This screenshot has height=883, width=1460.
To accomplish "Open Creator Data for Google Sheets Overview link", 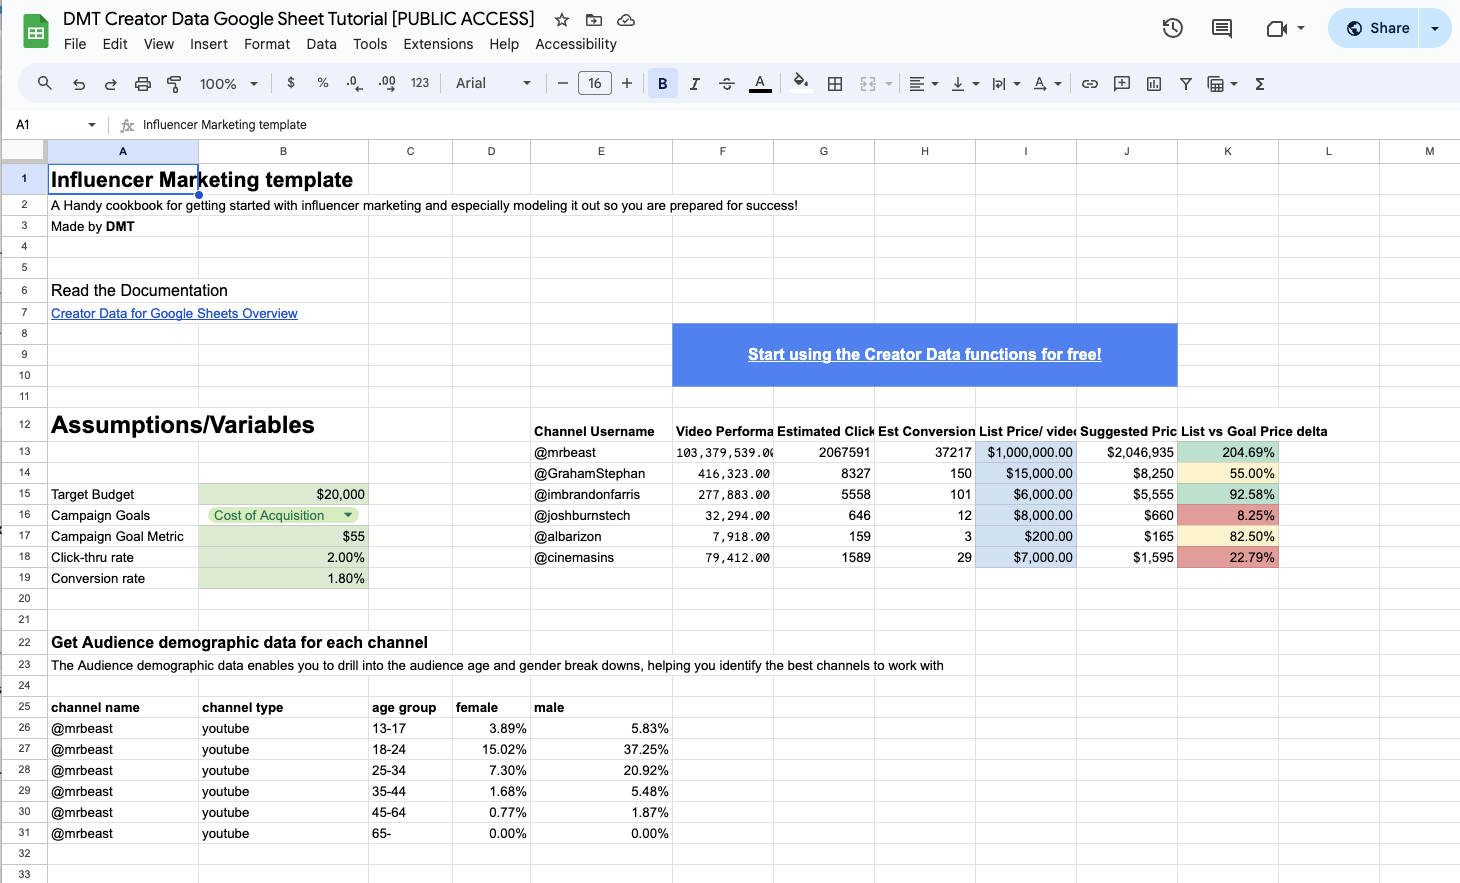I will click(174, 313).
